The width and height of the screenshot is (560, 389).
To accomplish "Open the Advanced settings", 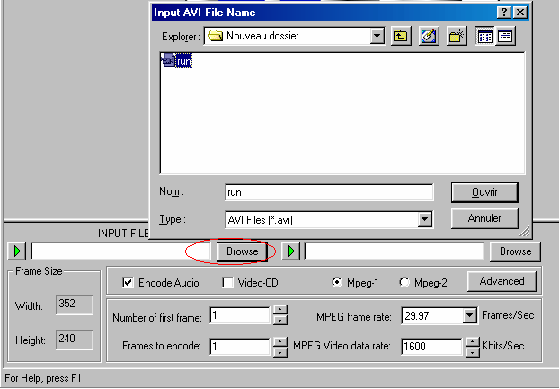I will pyautogui.click(x=502, y=281).
